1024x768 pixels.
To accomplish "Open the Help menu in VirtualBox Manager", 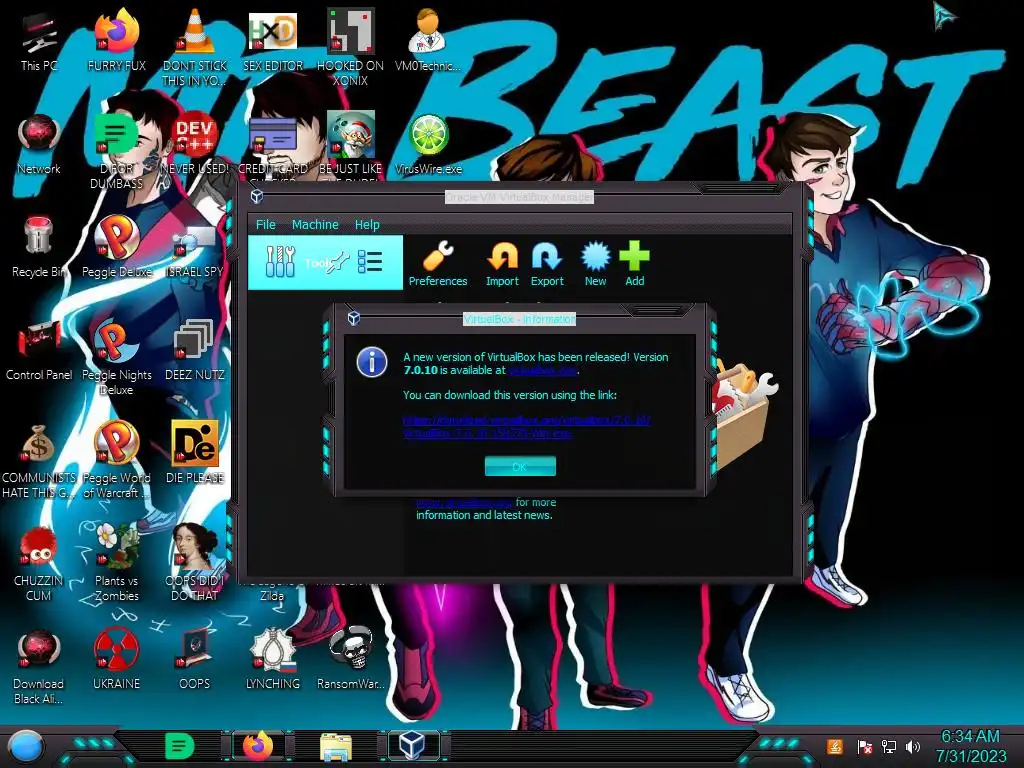I will tap(367, 225).
